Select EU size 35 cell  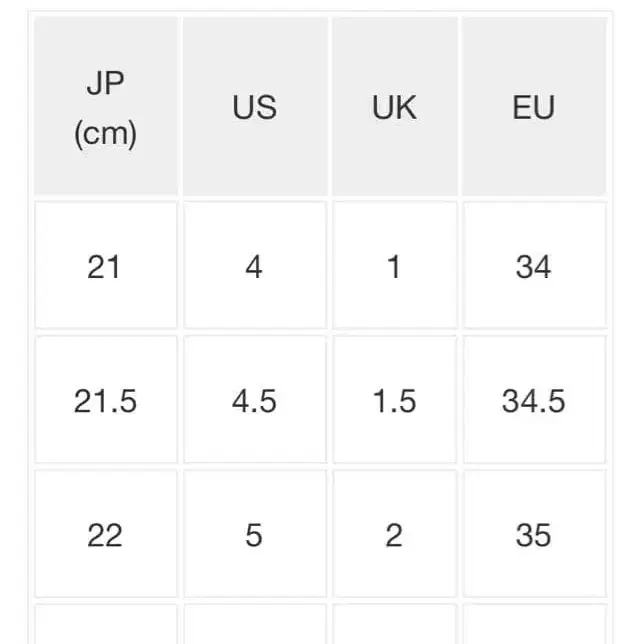click(x=533, y=534)
